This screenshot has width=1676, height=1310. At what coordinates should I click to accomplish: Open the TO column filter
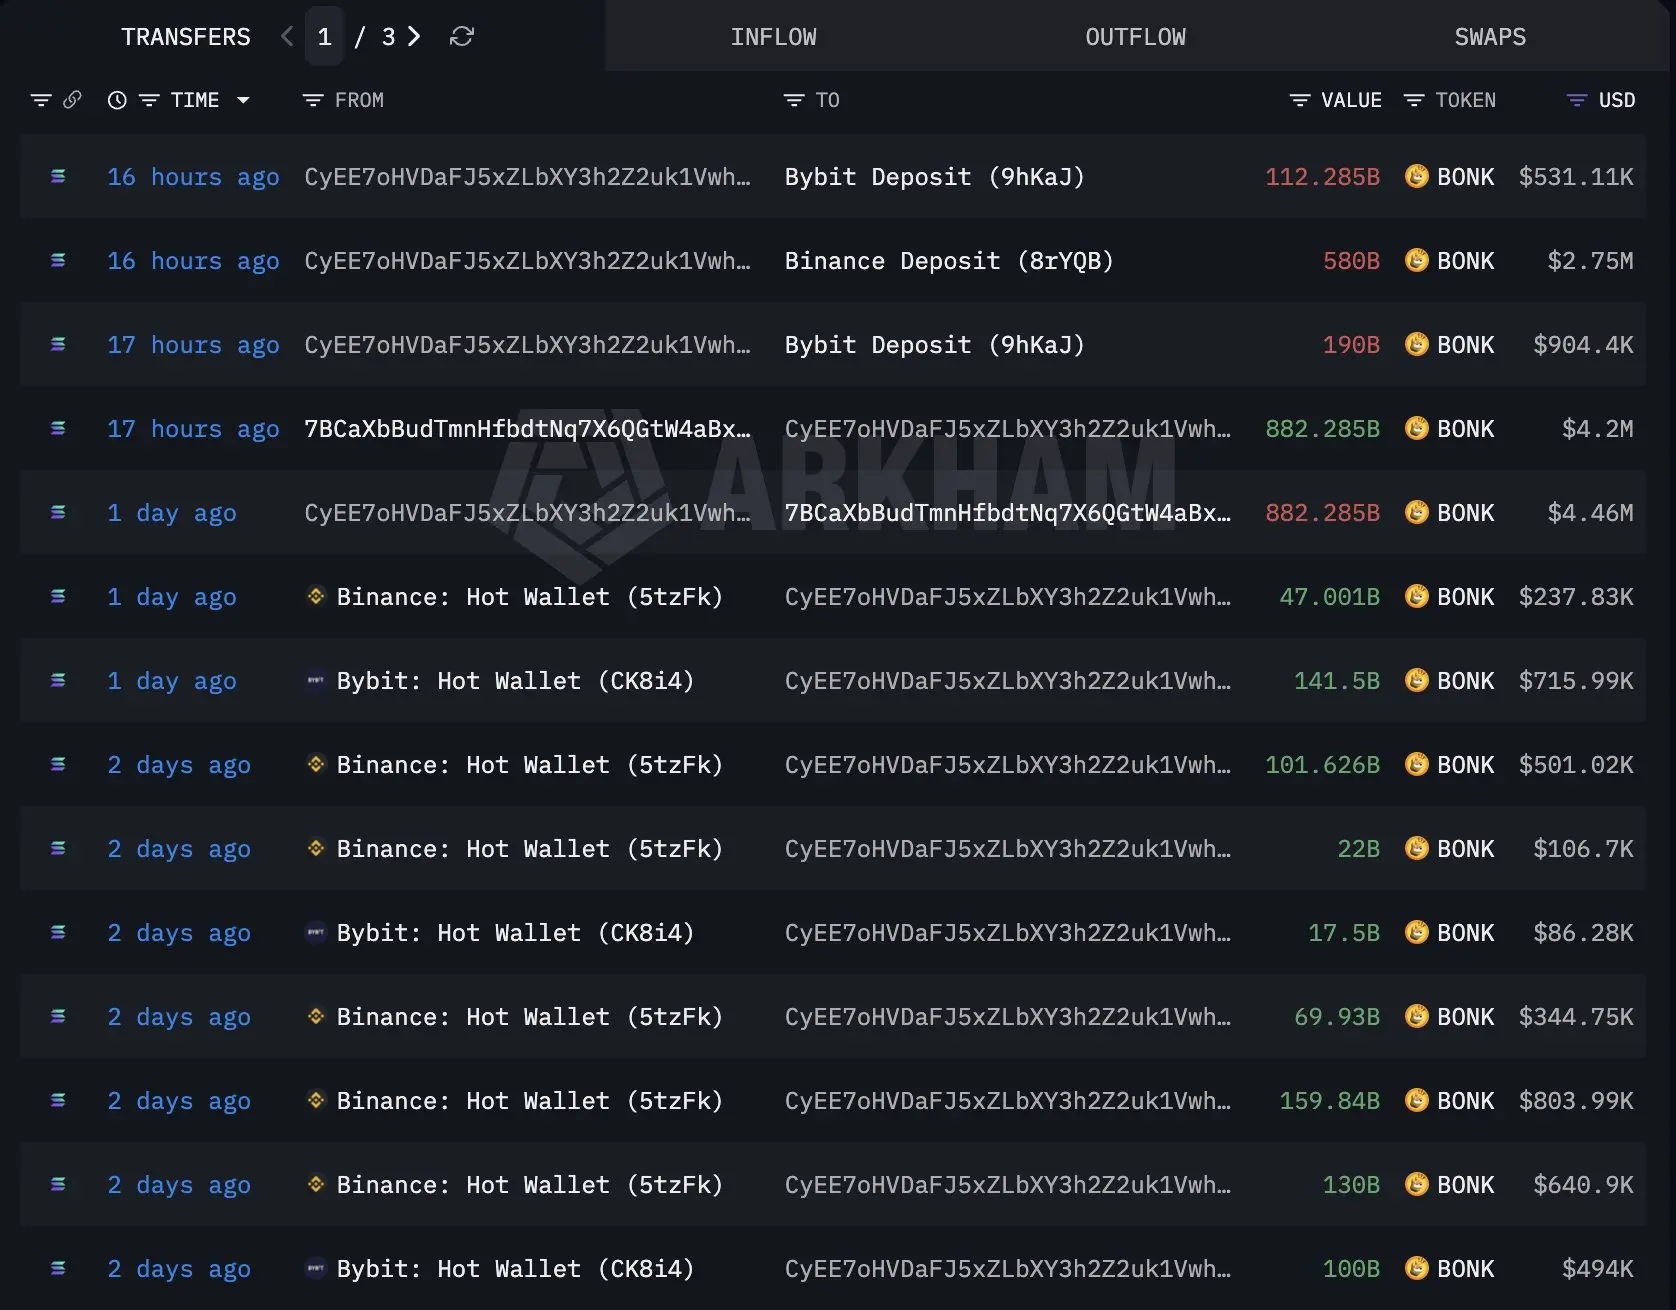[x=794, y=100]
